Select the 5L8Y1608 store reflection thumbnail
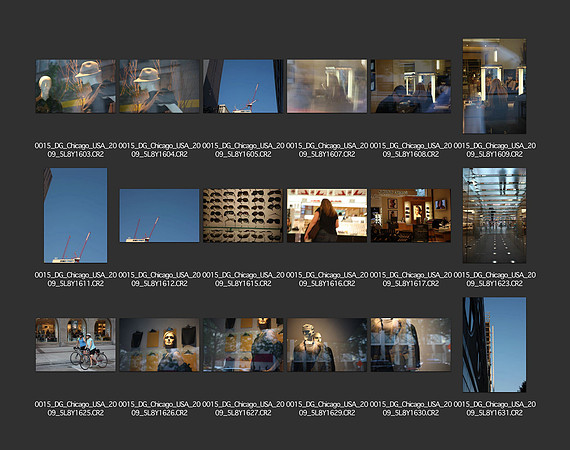570x450 pixels. point(411,86)
